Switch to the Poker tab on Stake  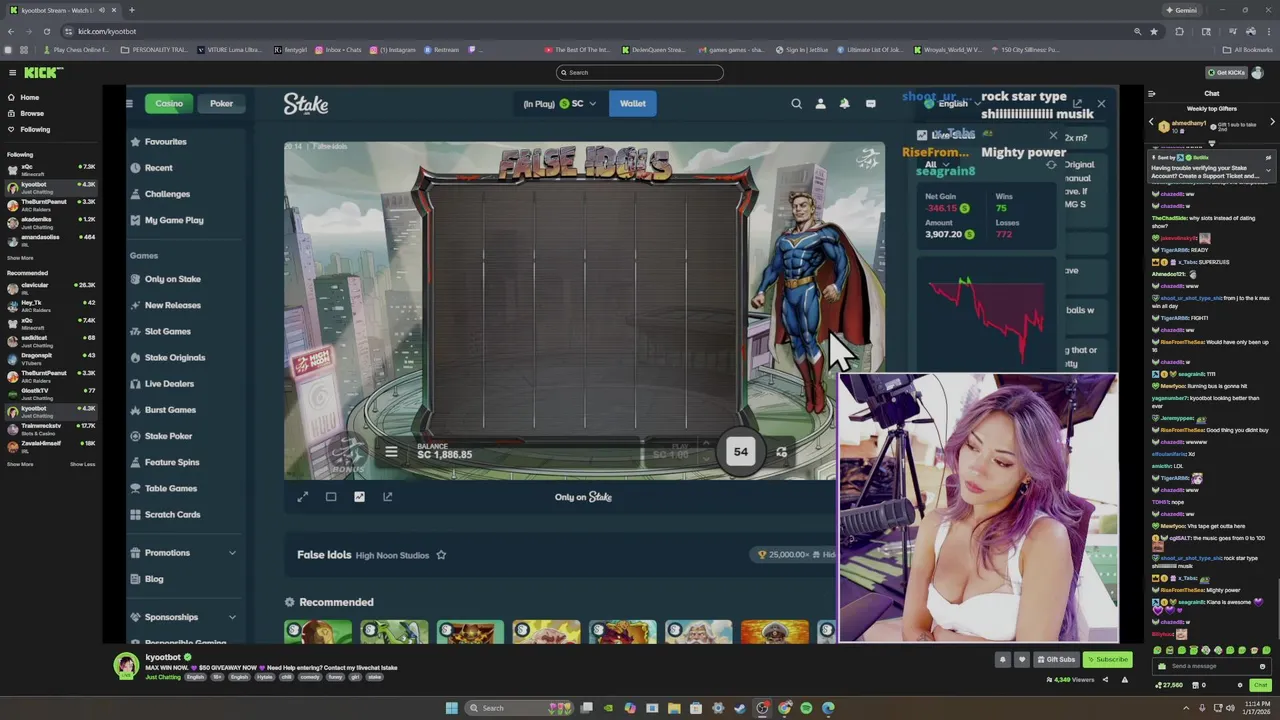(x=221, y=103)
